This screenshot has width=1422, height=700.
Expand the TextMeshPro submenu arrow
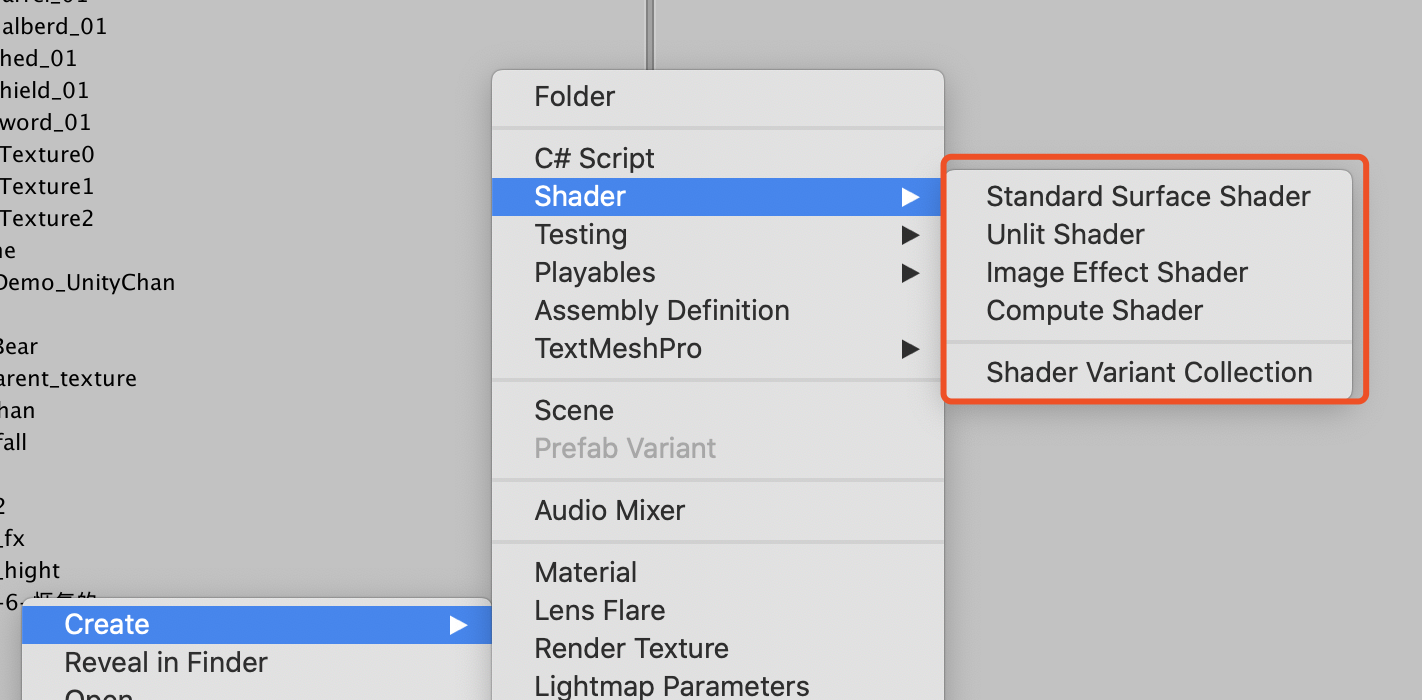coord(911,348)
